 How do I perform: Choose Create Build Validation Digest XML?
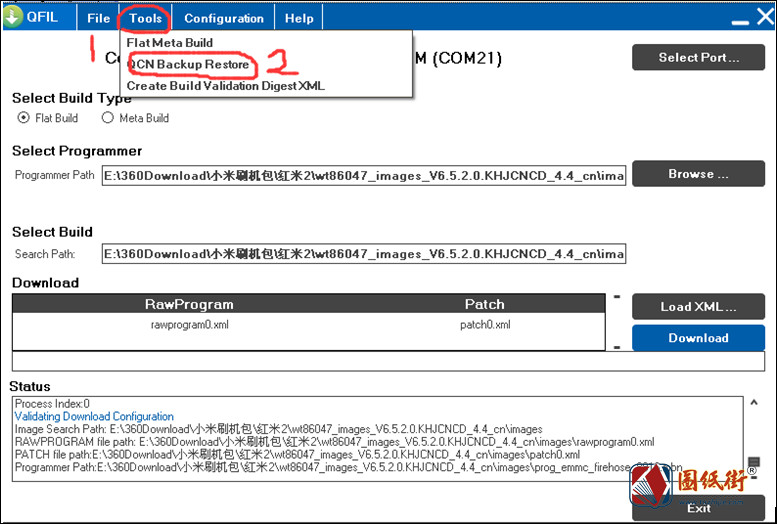[x=225, y=86]
